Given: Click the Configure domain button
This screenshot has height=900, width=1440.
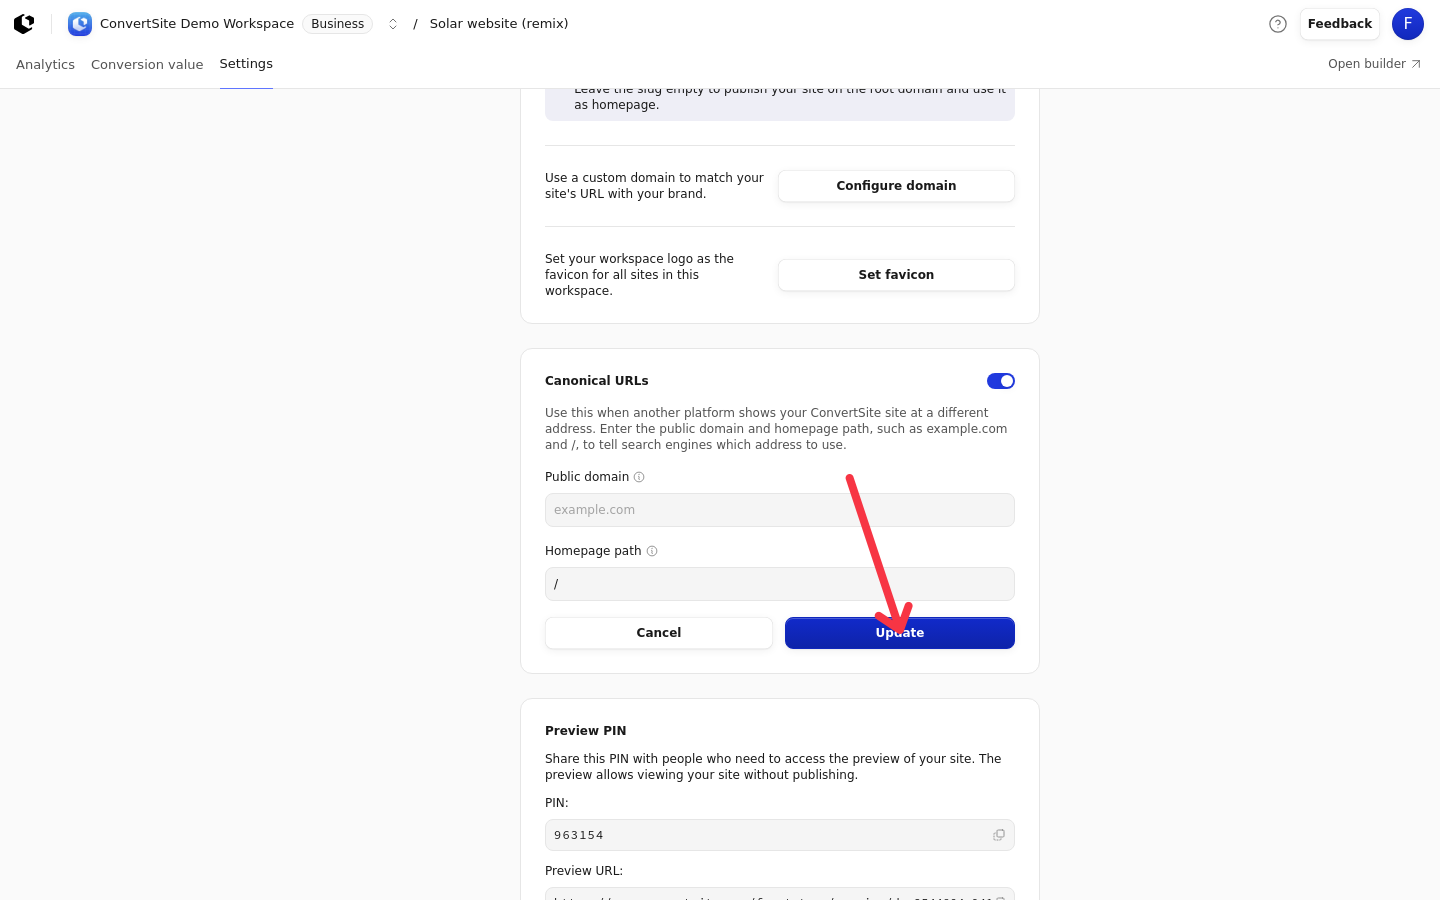Looking at the screenshot, I should 896,186.
